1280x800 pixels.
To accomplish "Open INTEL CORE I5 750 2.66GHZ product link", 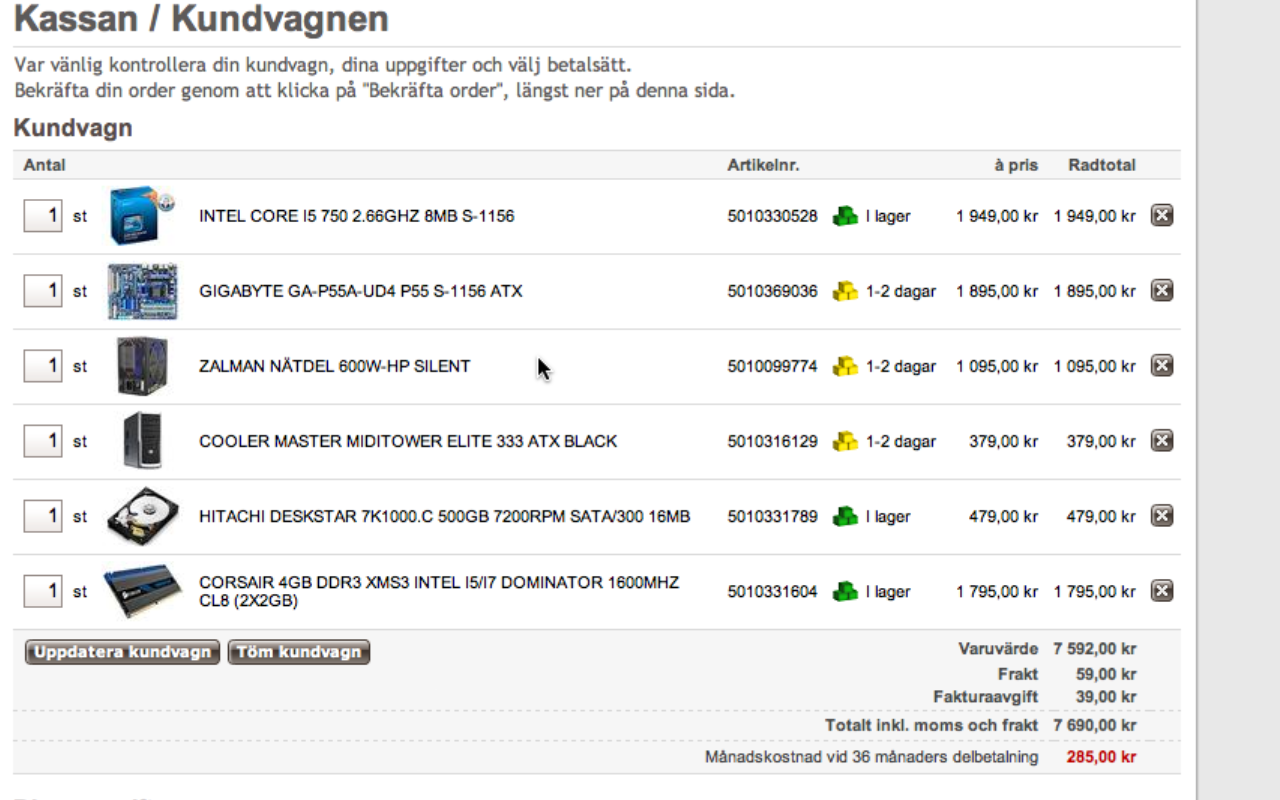I will pos(357,216).
